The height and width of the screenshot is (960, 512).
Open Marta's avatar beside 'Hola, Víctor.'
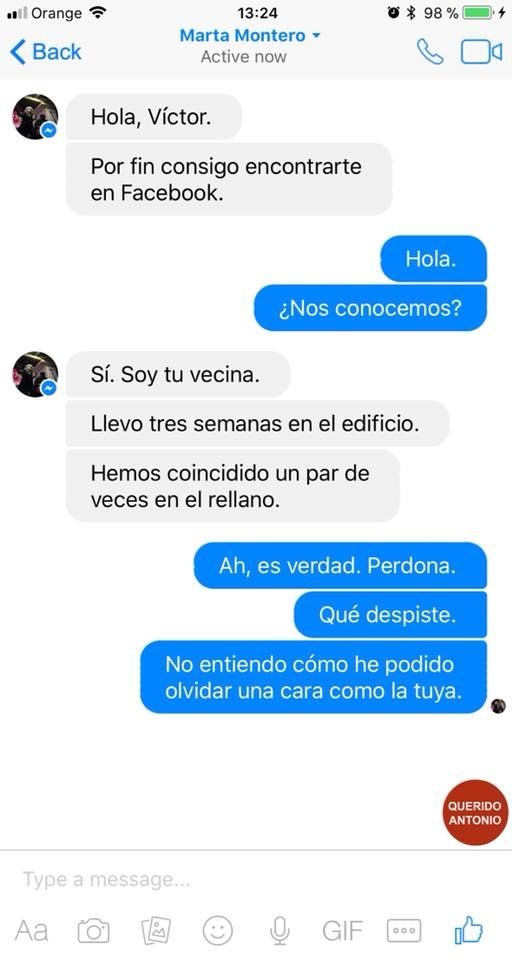click(36, 116)
